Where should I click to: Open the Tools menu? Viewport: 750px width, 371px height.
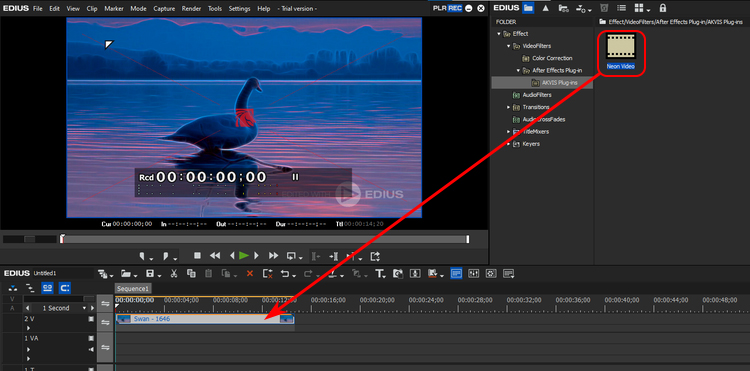[x=215, y=9]
